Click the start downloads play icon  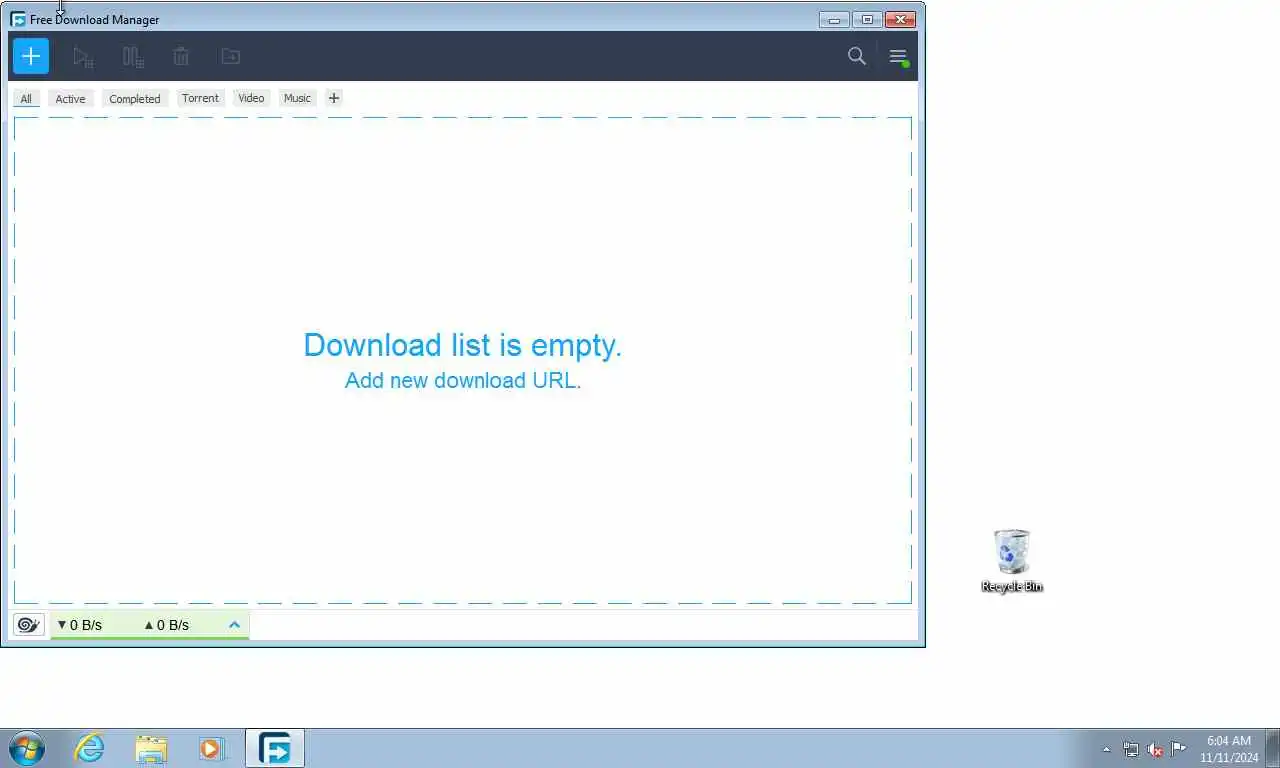pos(83,57)
